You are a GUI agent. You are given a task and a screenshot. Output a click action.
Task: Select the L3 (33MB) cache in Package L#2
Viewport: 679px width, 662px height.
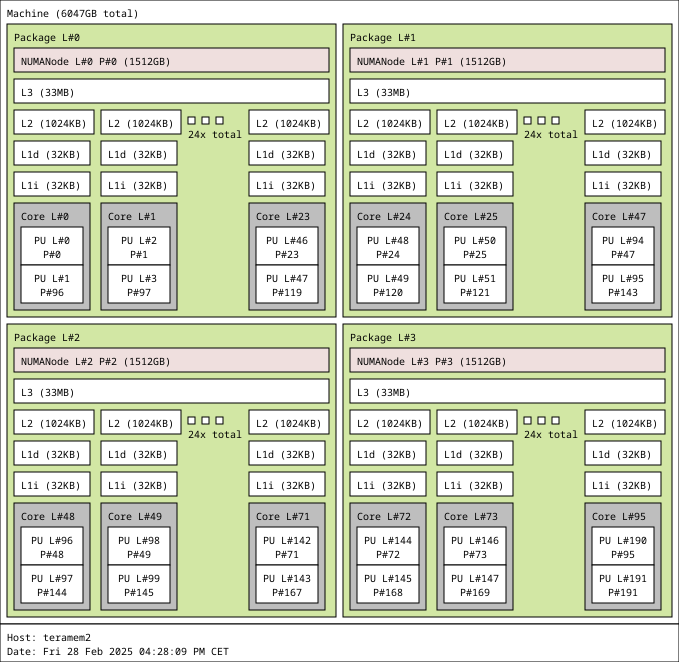(x=171, y=392)
